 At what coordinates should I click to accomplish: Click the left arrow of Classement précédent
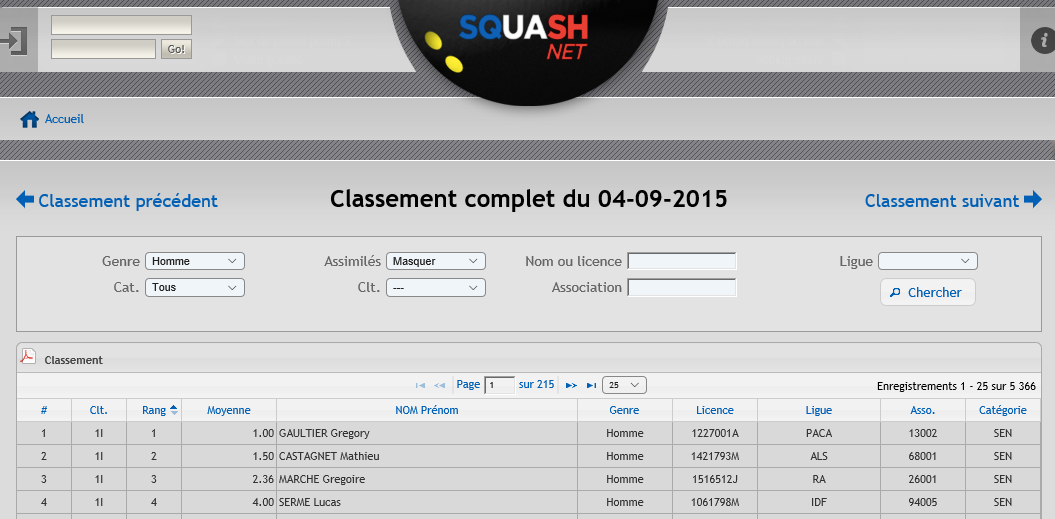pyautogui.click(x=25, y=200)
